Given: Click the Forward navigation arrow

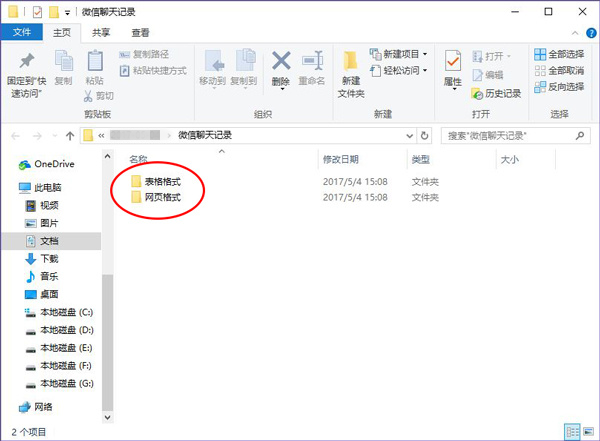Looking at the screenshot, I should point(37,136).
